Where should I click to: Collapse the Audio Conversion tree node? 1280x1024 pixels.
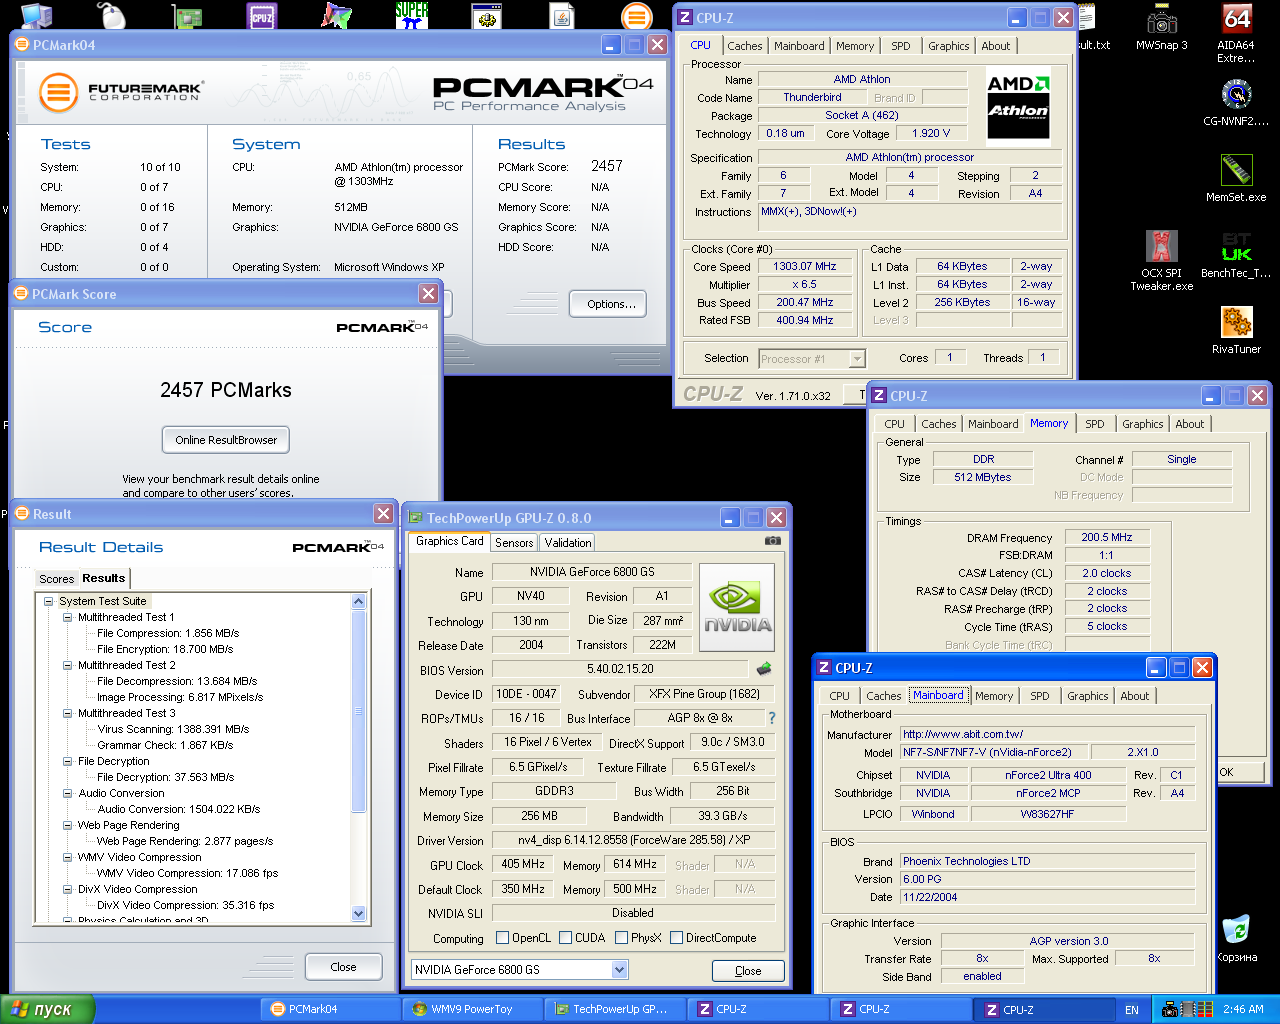(x=68, y=793)
